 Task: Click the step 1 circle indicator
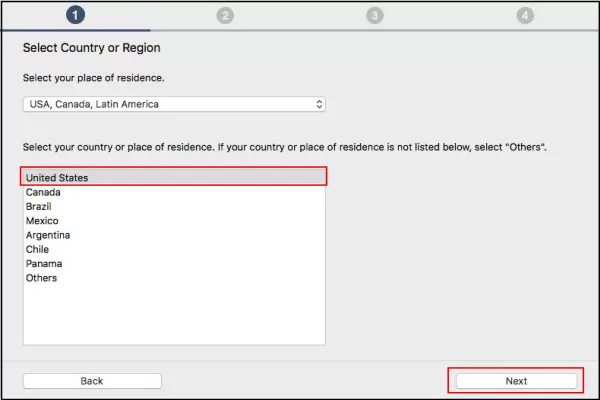pos(75,15)
